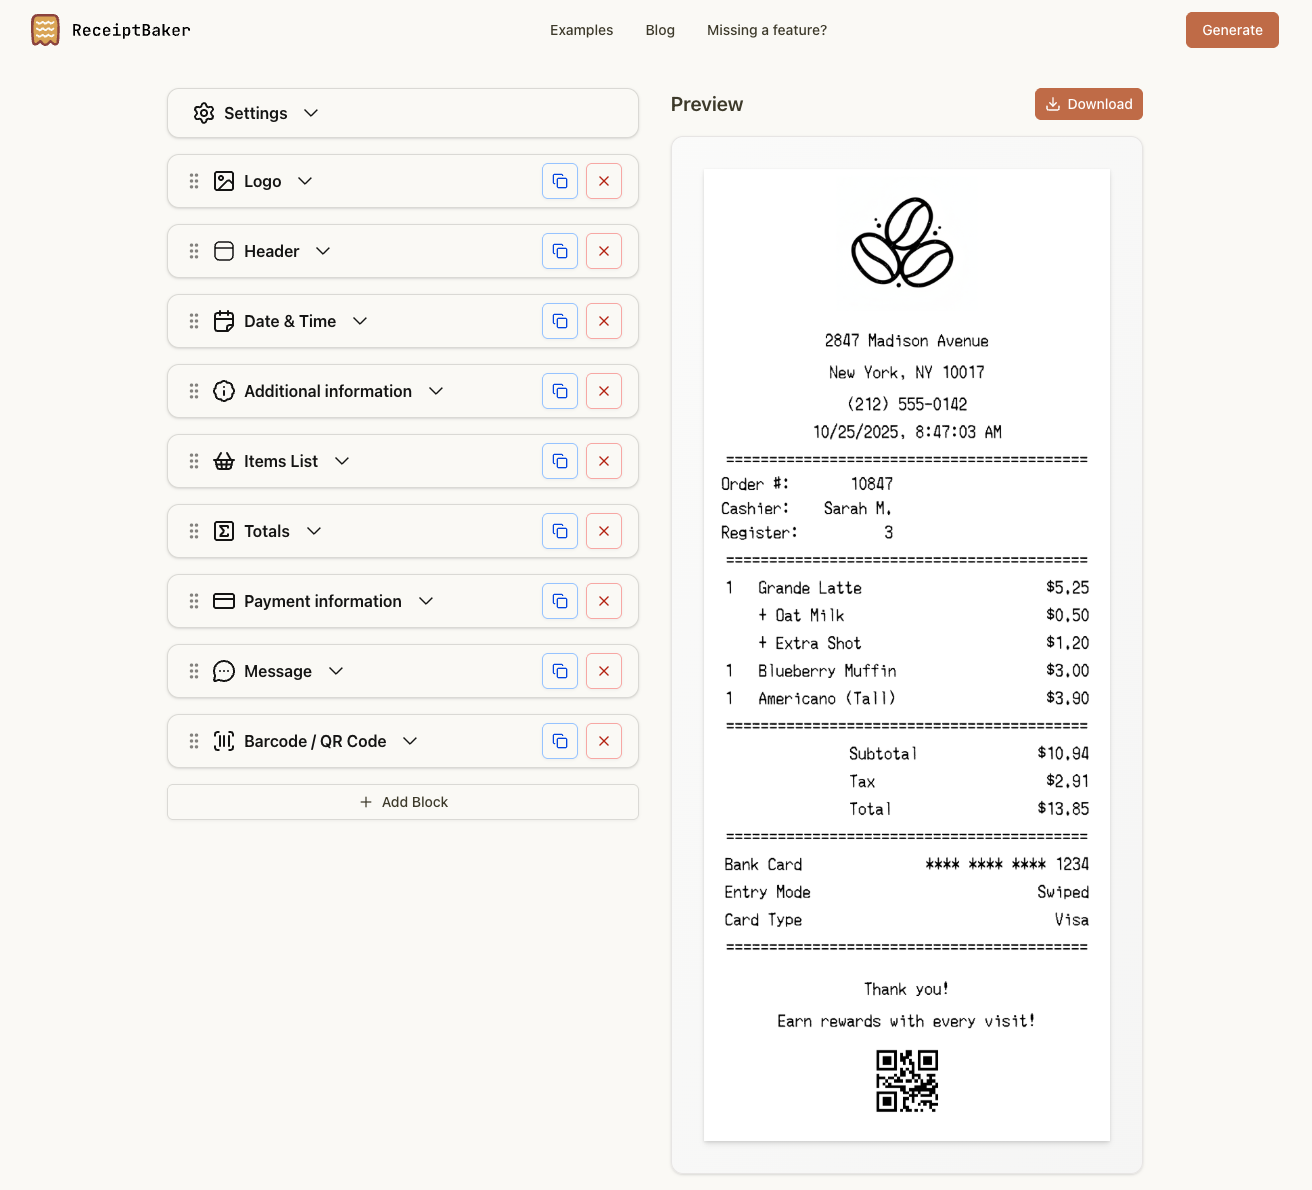
Task: Open the Examples page
Action: 581,30
